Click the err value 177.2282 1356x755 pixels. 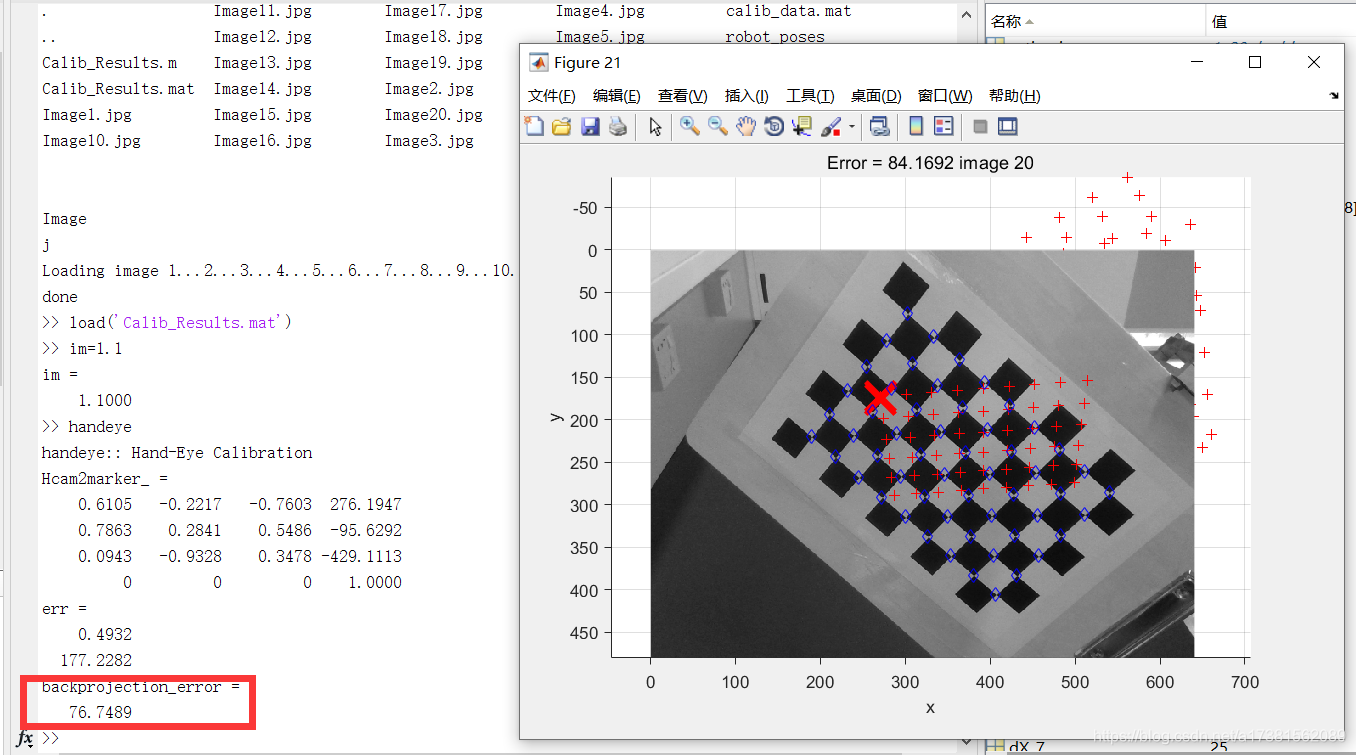(x=96, y=661)
